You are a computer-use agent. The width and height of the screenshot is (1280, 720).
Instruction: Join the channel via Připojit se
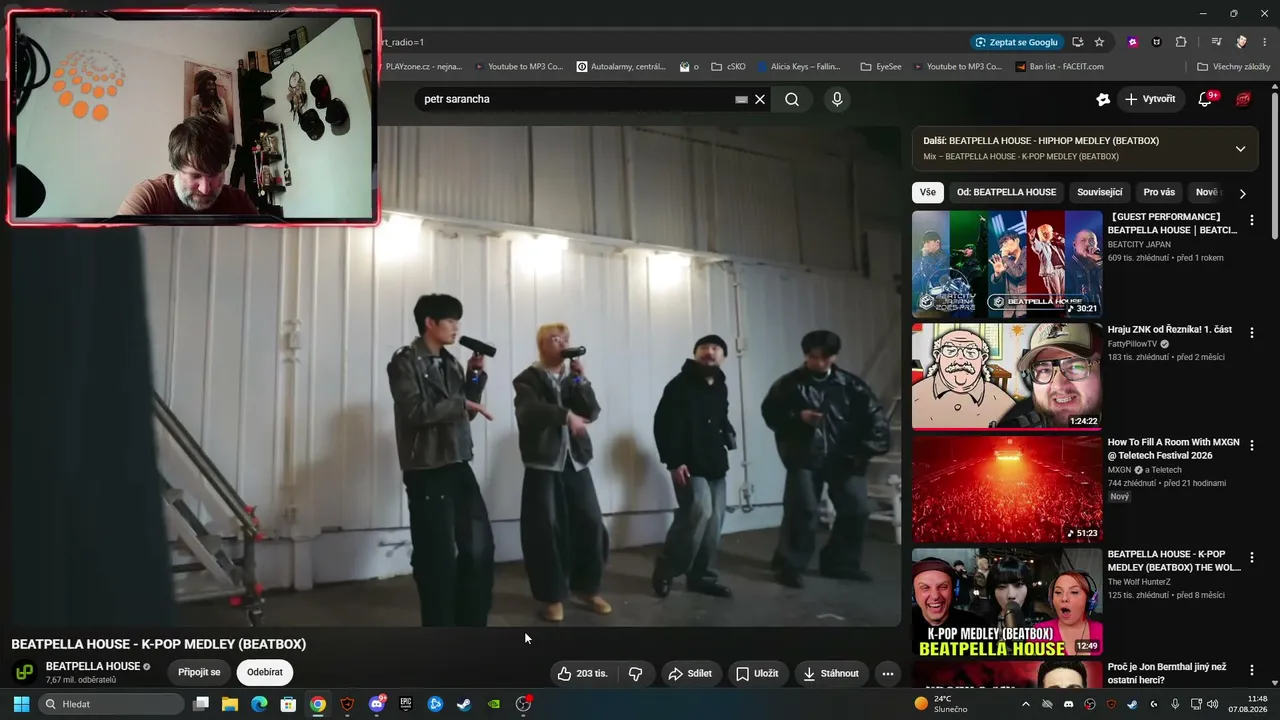pos(199,672)
